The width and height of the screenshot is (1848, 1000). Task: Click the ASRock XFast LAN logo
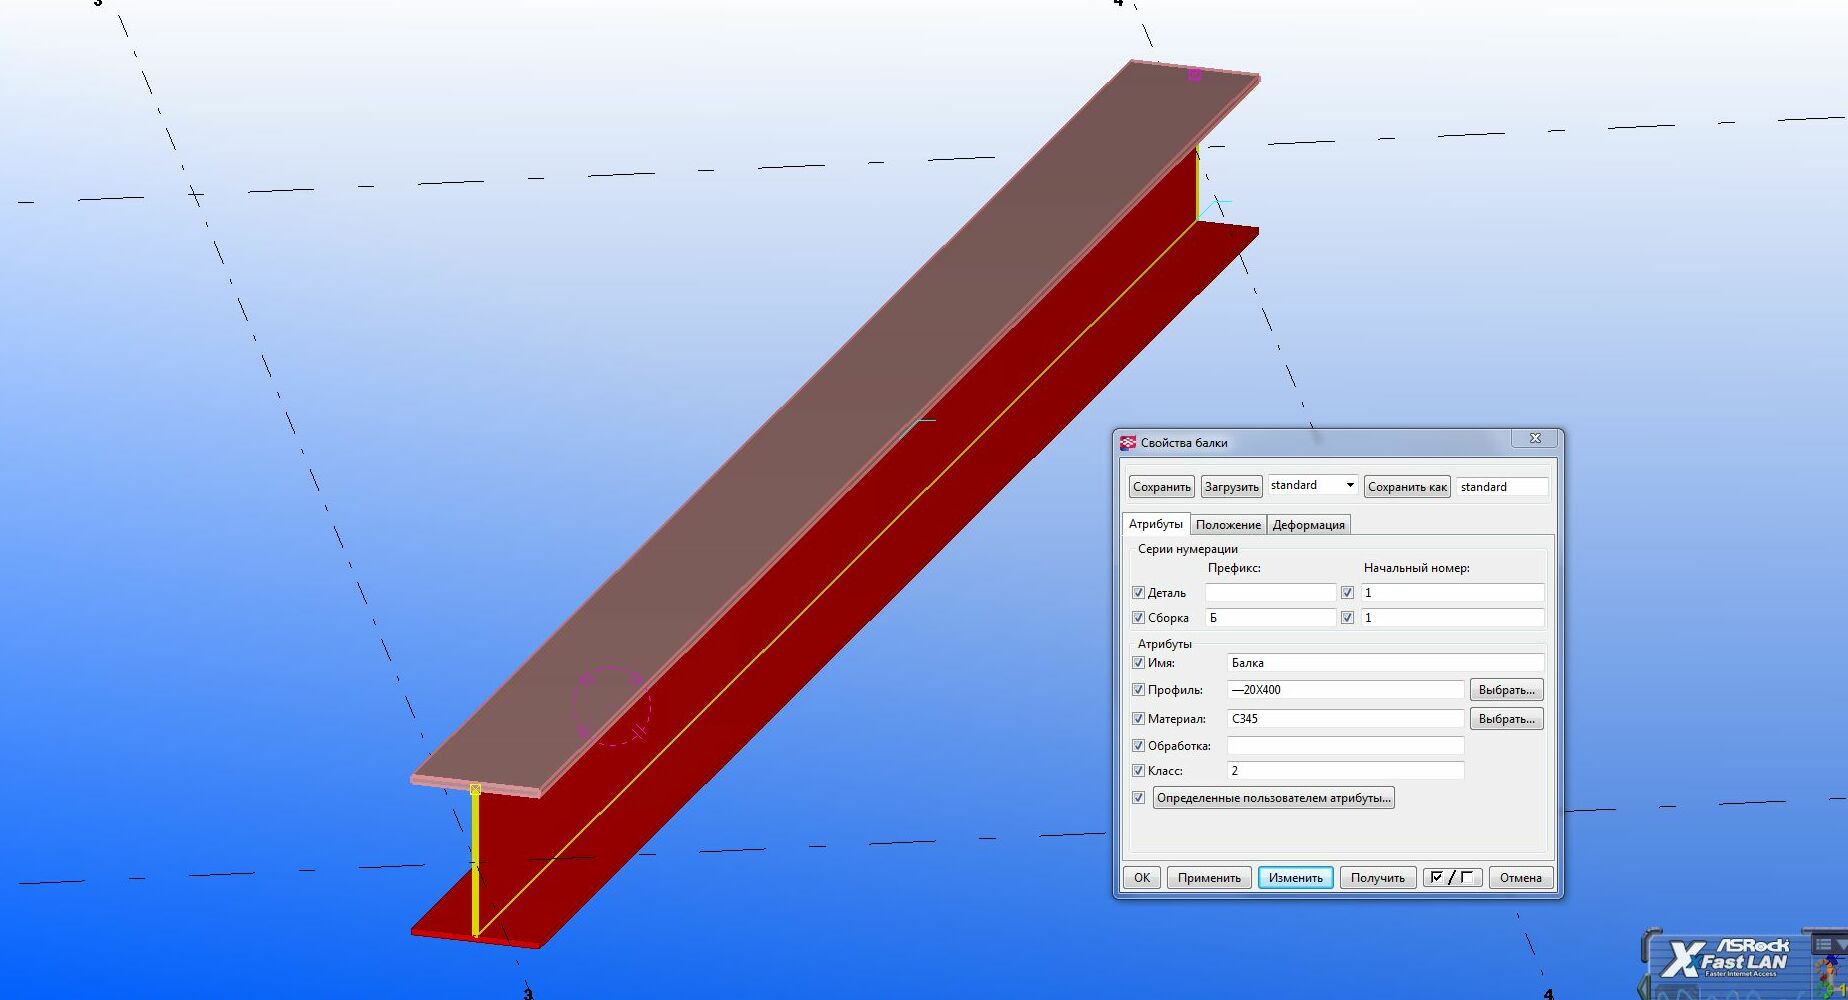[1725, 958]
